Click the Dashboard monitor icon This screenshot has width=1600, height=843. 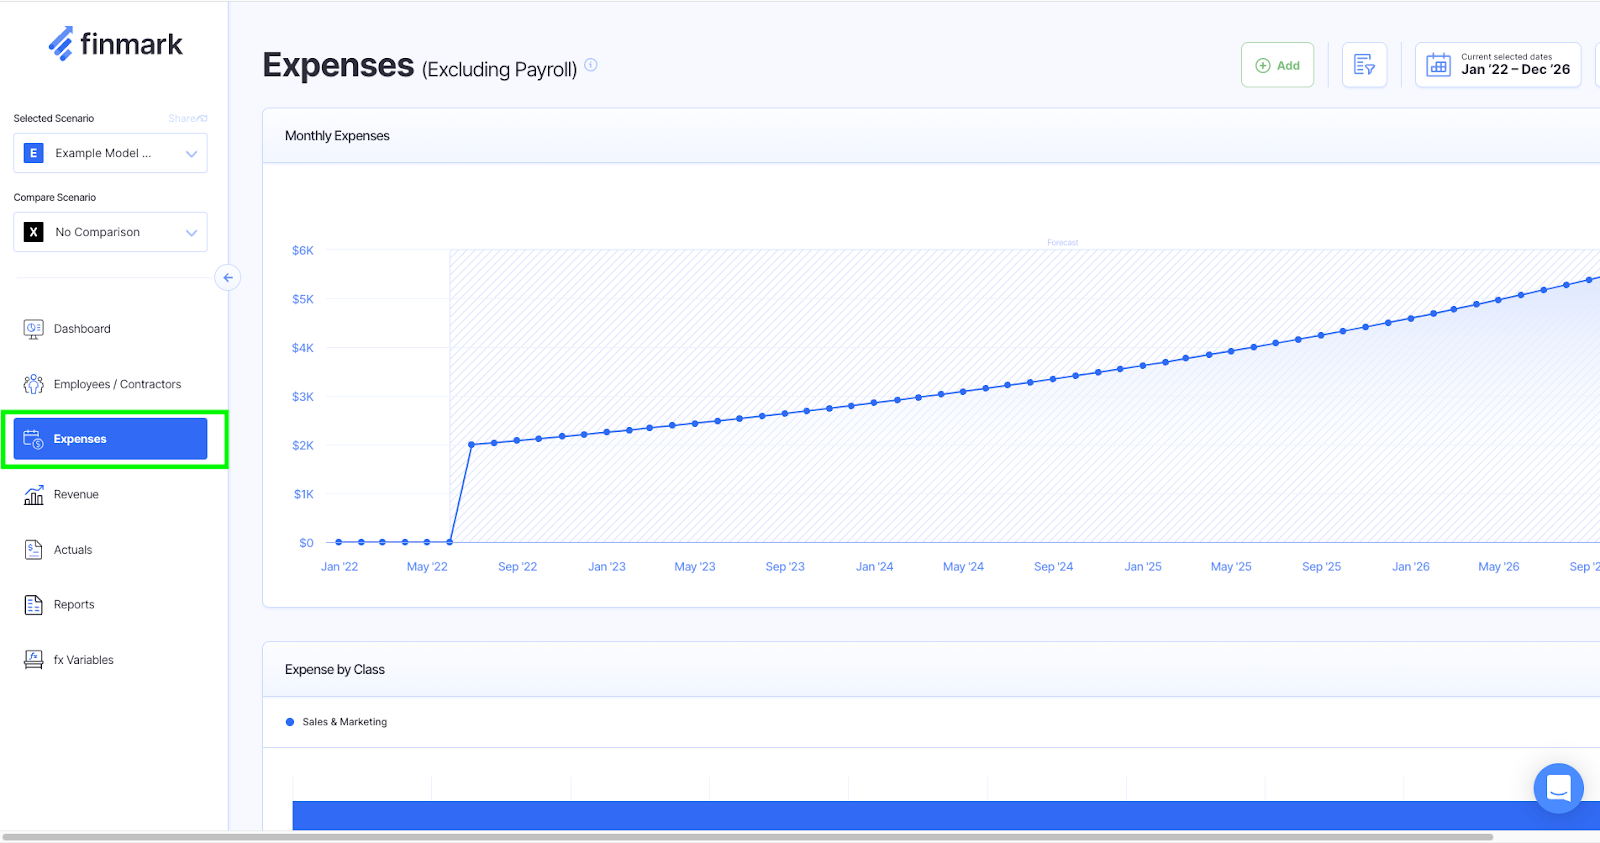[34, 329]
